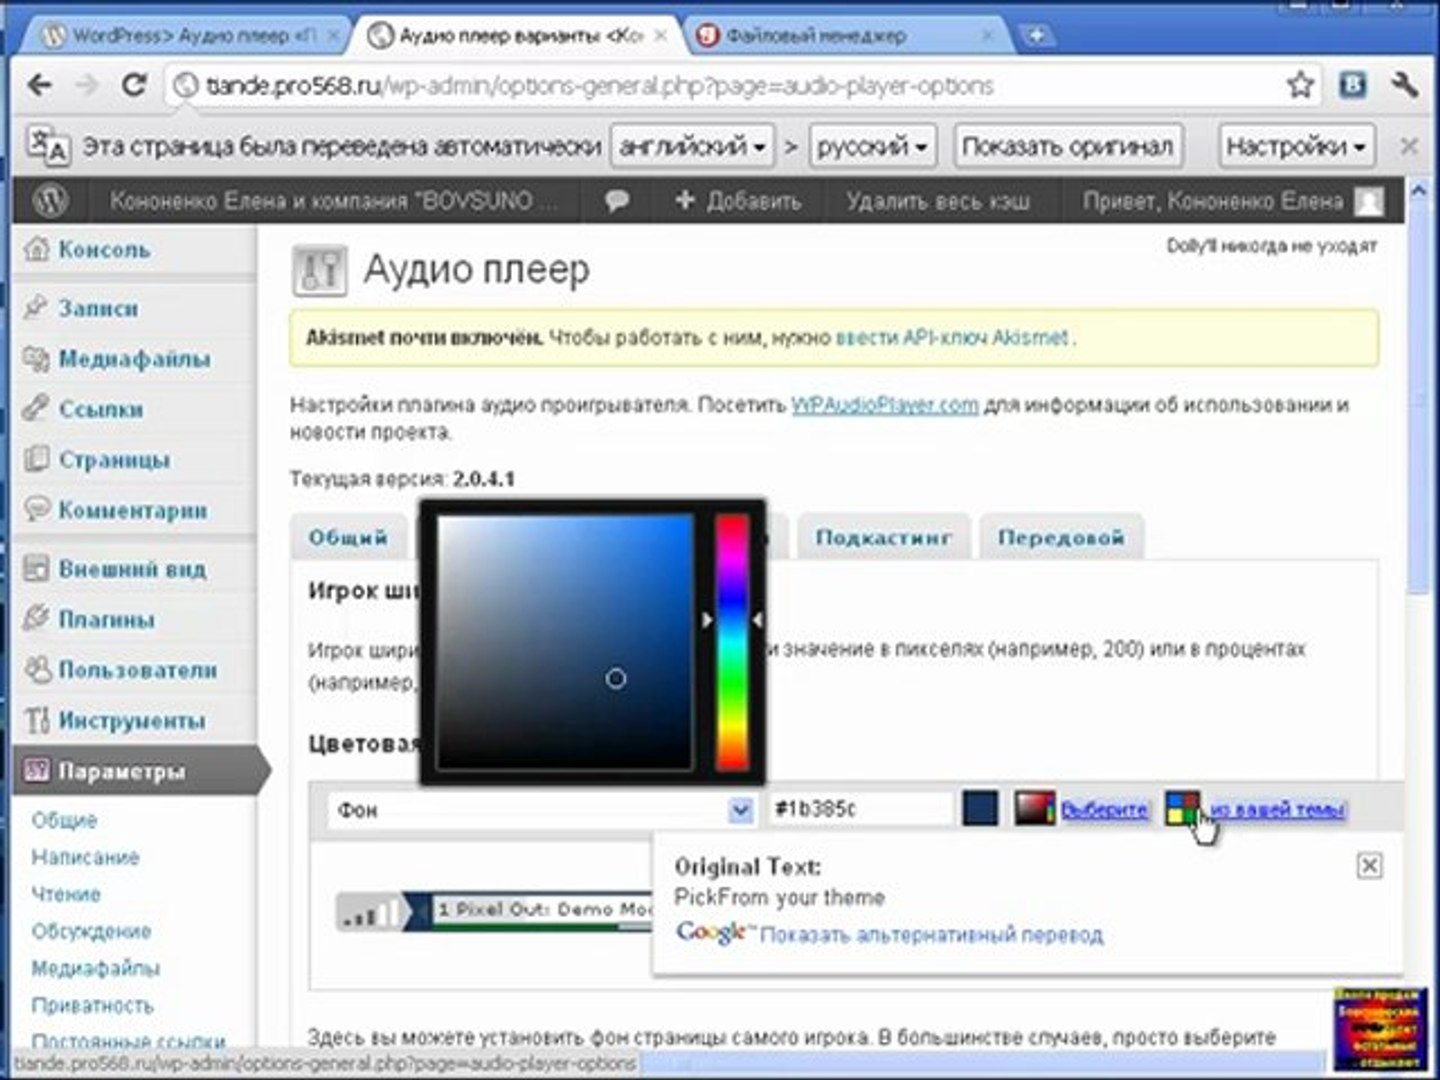Open 'Внешний вид' in the sidebar
This screenshot has width=1440, height=1080.
point(131,569)
